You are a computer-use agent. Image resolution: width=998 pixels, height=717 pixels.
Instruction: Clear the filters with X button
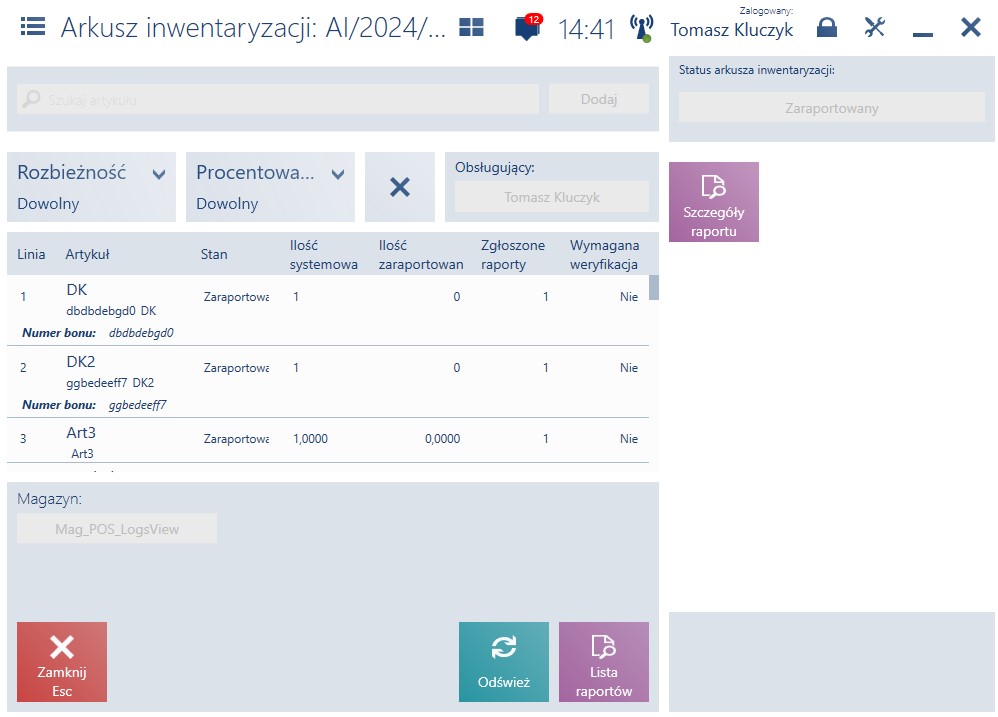pos(400,187)
